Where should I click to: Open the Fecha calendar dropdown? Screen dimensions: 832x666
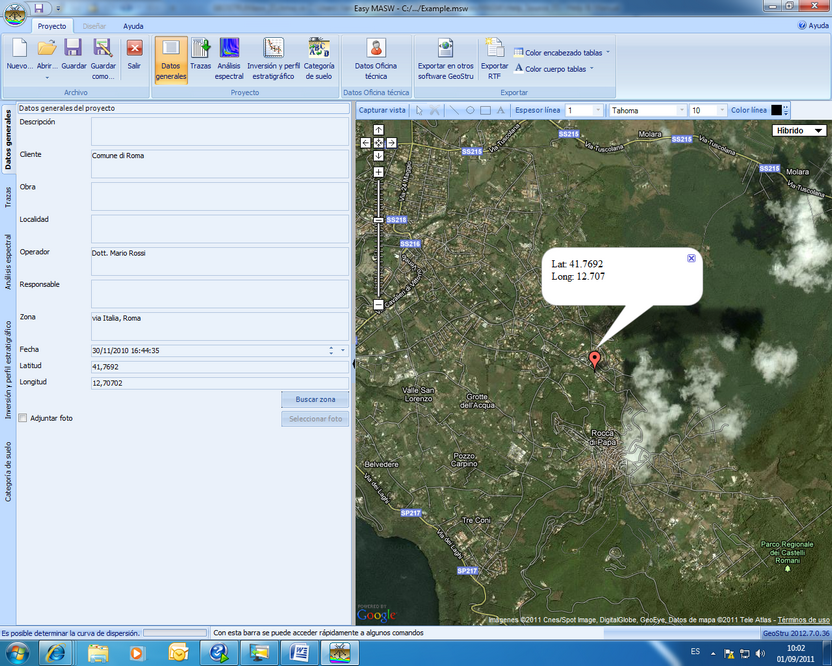click(x=343, y=350)
